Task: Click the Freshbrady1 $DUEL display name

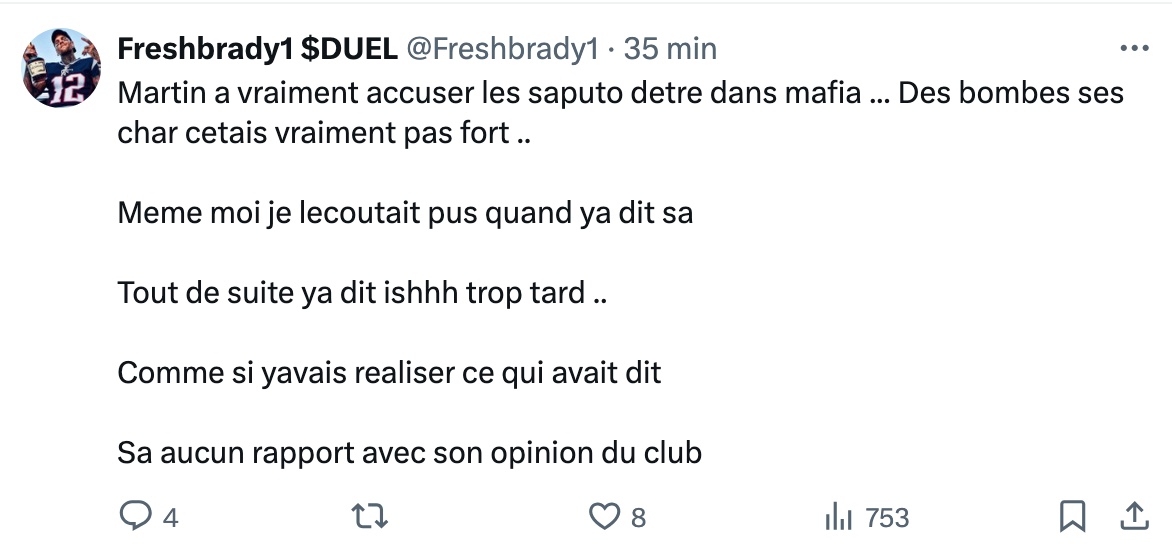Action: coord(257,49)
